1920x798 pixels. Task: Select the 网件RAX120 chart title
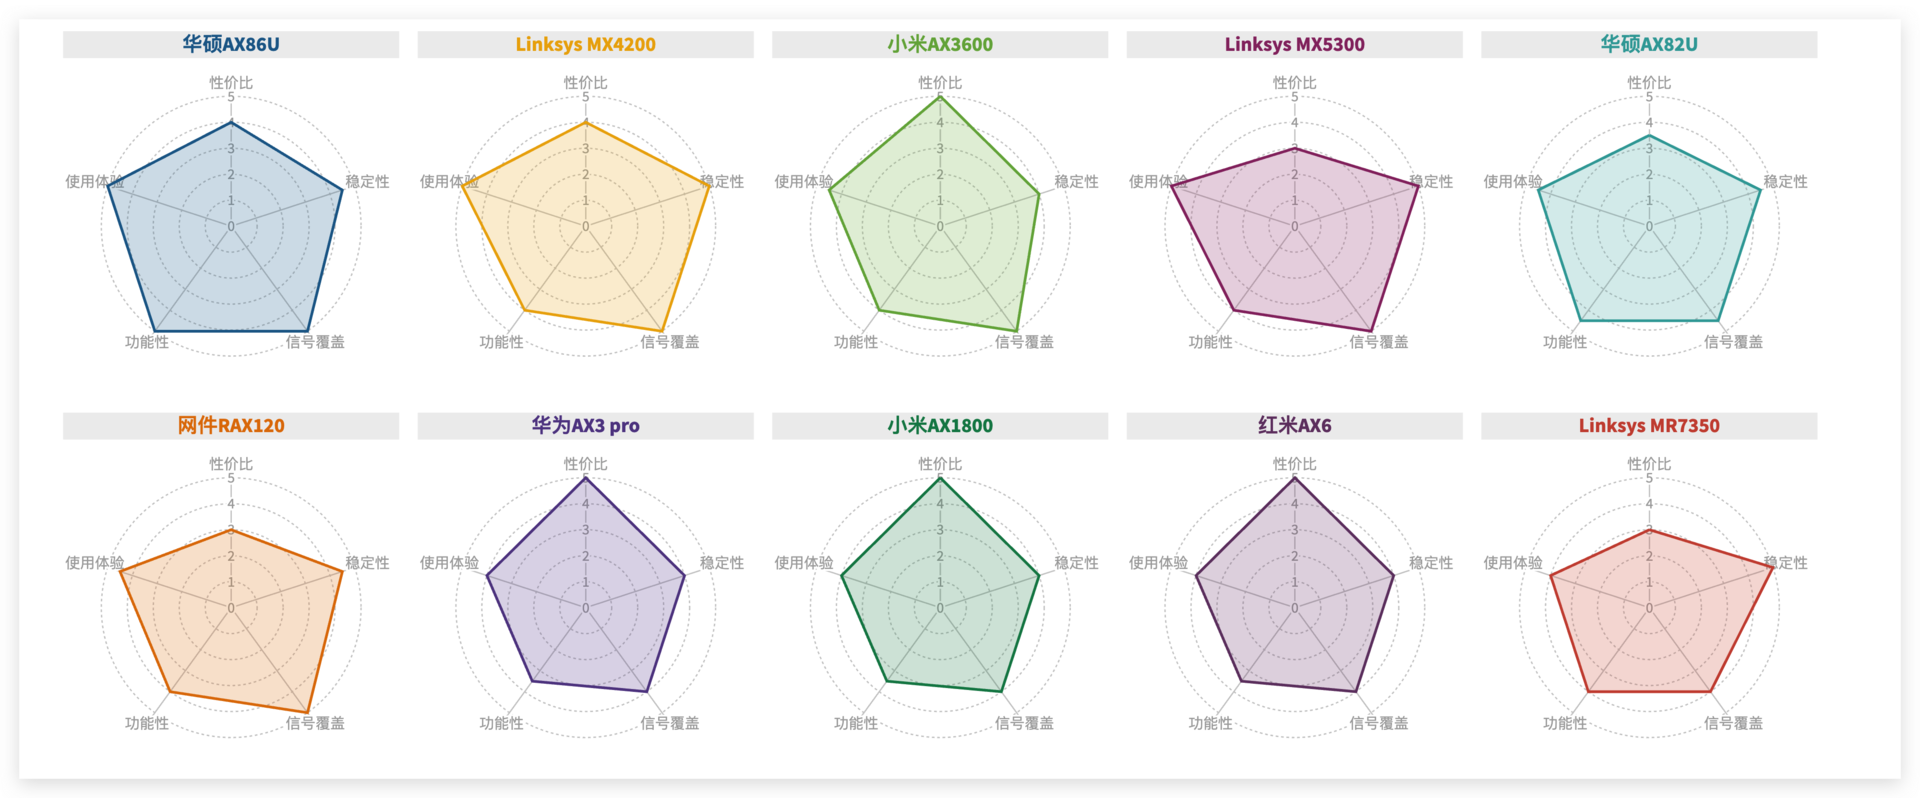231,425
